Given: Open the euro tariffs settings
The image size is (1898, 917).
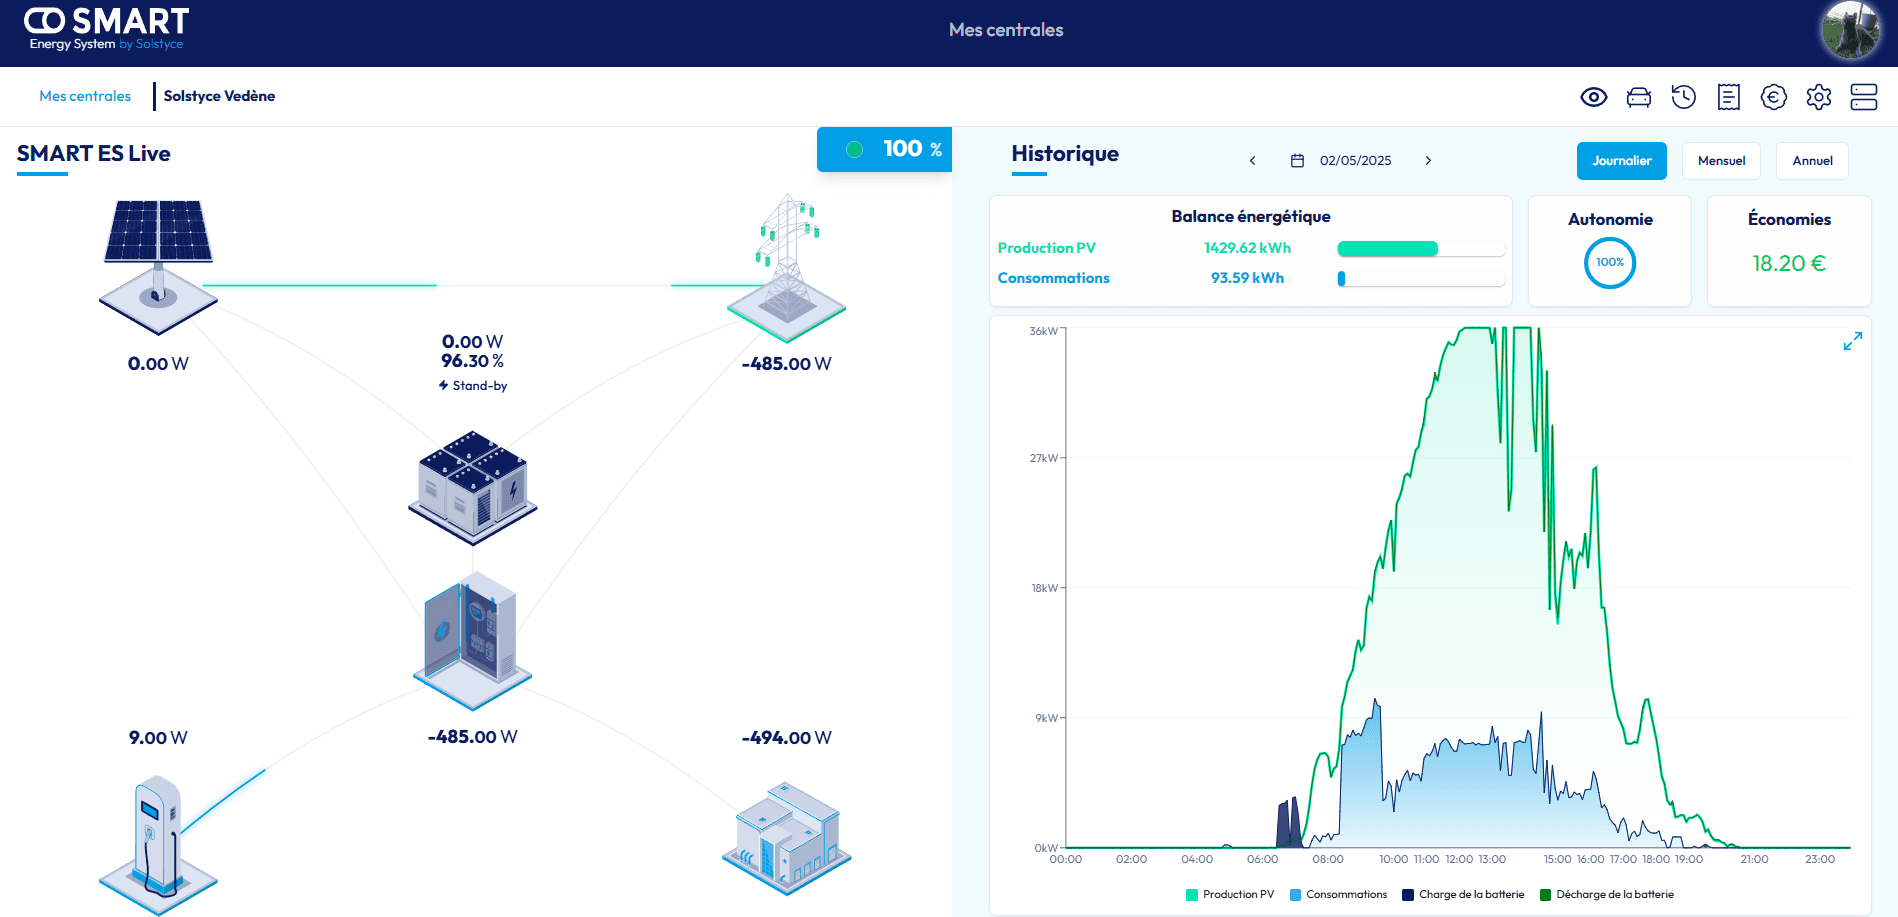Looking at the screenshot, I should (1773, 97).
